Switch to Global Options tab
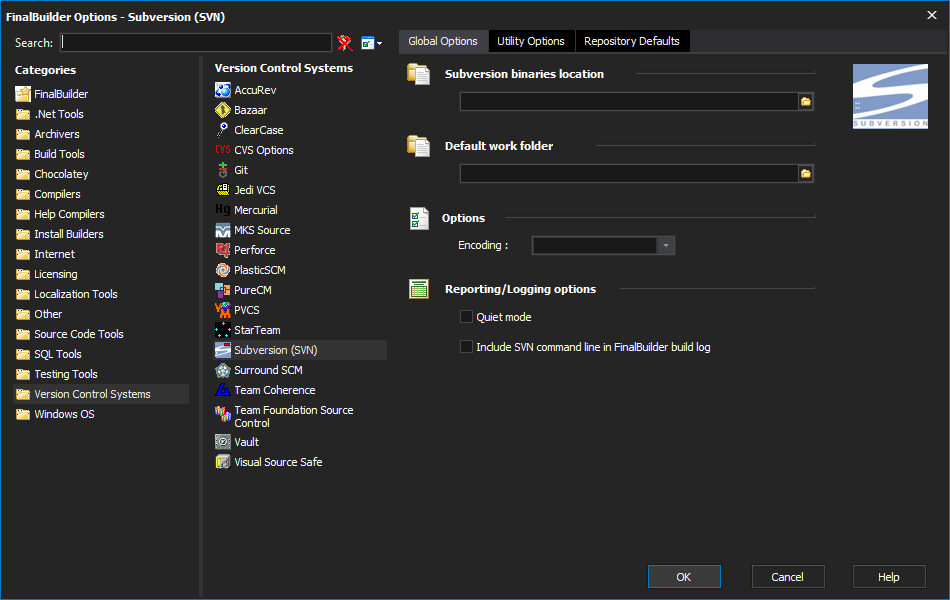This screenshot has height=600, width=950. click(443, 41)
